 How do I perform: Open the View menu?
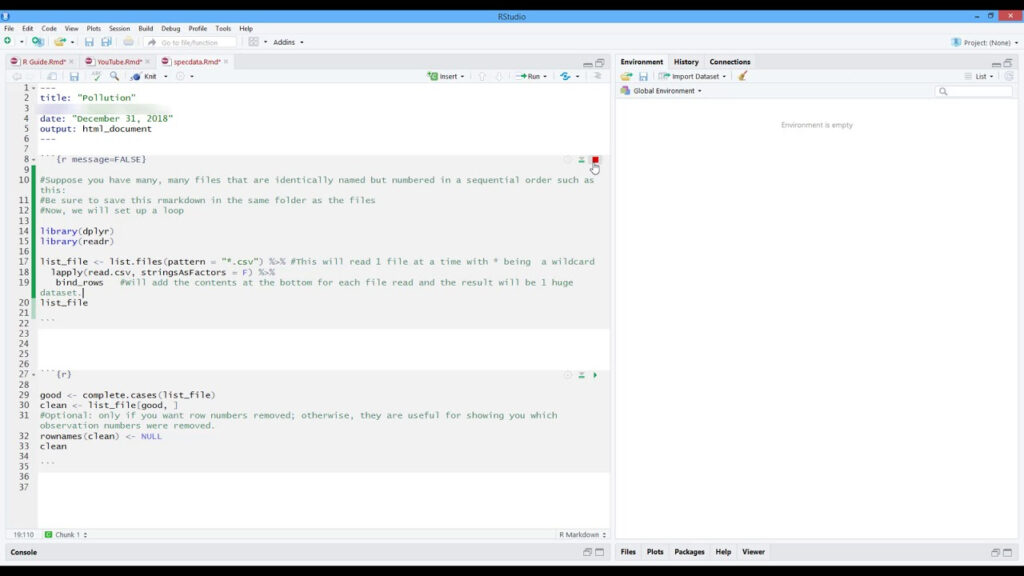click(71, 29)
